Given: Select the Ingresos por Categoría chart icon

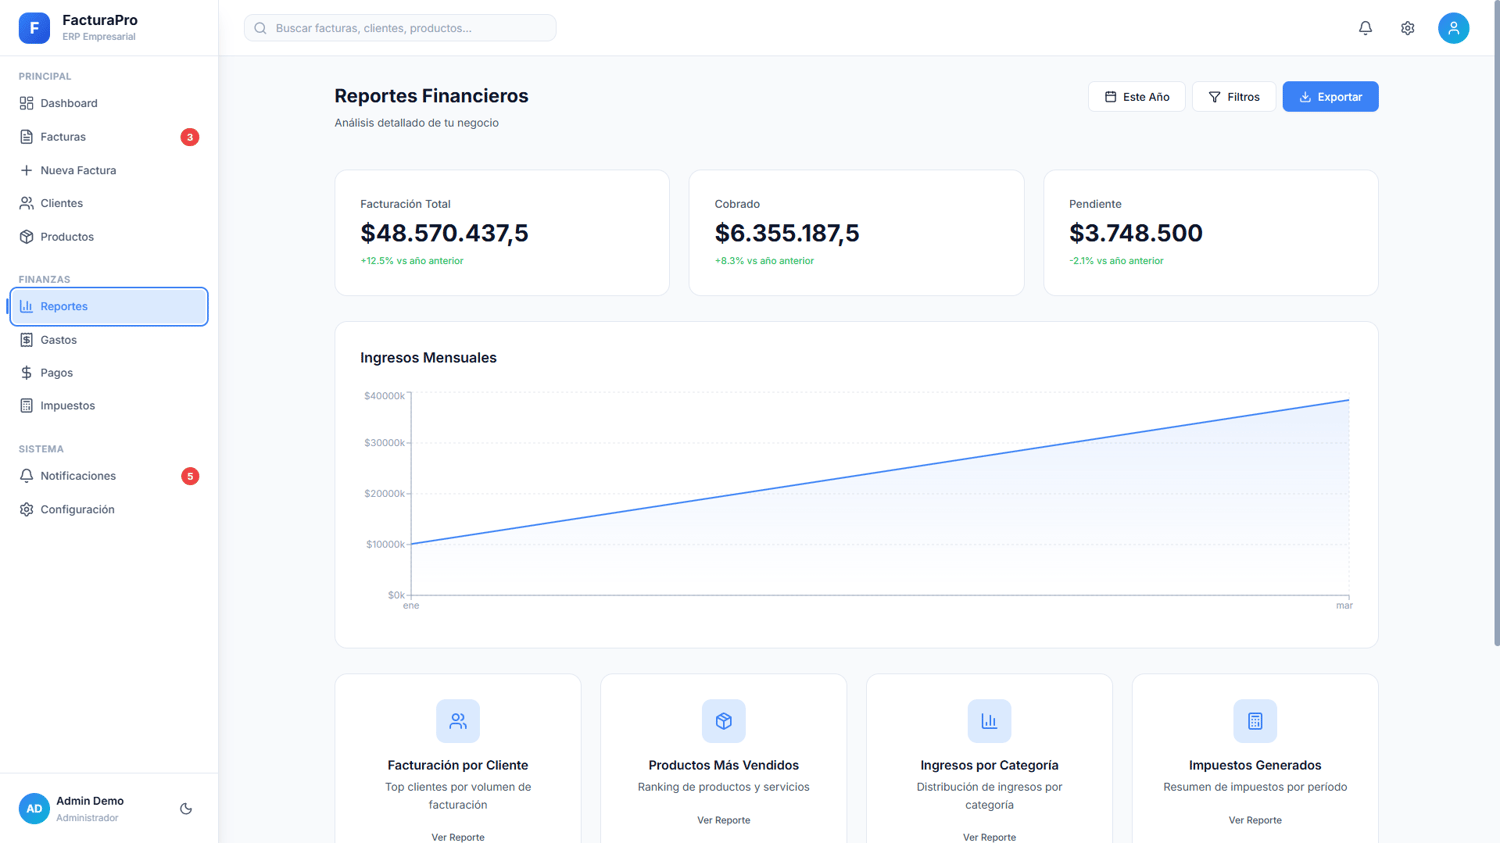Looking at the screenshot, I should tap(989, 721).
